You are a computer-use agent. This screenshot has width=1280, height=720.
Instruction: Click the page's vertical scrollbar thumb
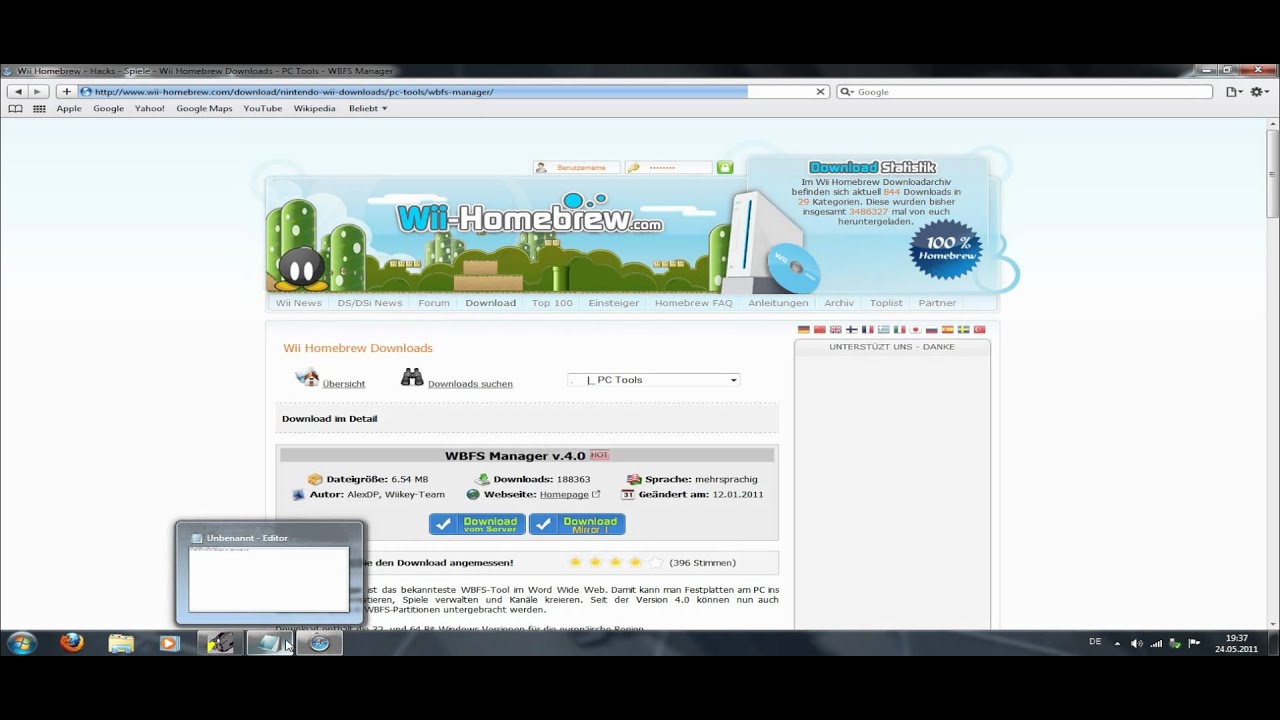point(1273,172)
